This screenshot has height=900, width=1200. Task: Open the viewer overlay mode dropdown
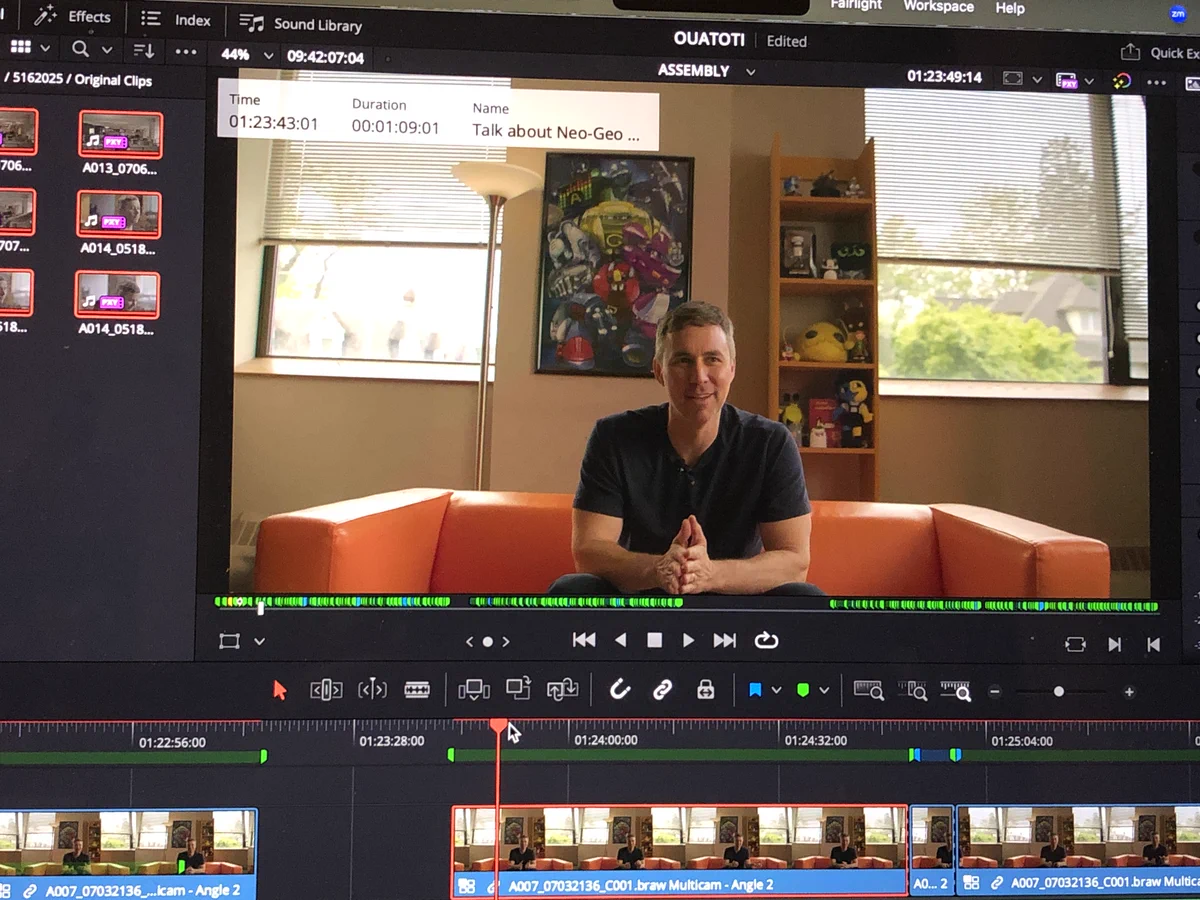click(x=259, y=642)
